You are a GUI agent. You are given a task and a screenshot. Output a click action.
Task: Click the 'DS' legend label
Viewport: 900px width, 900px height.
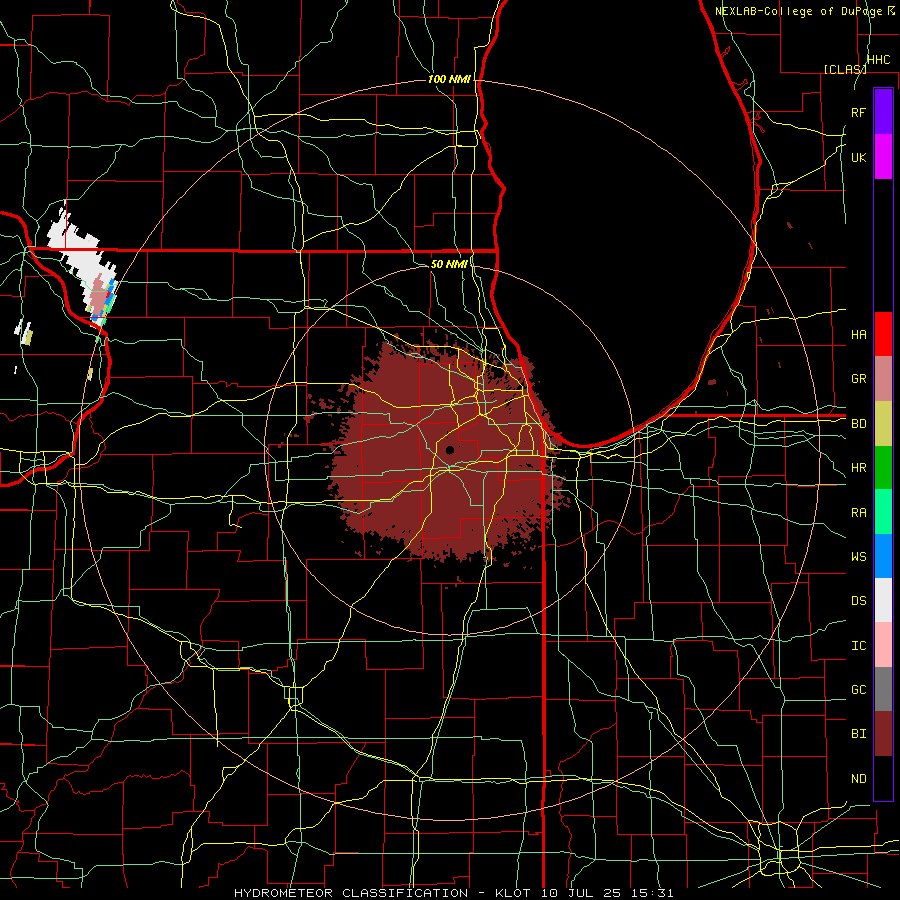(858, 600)
